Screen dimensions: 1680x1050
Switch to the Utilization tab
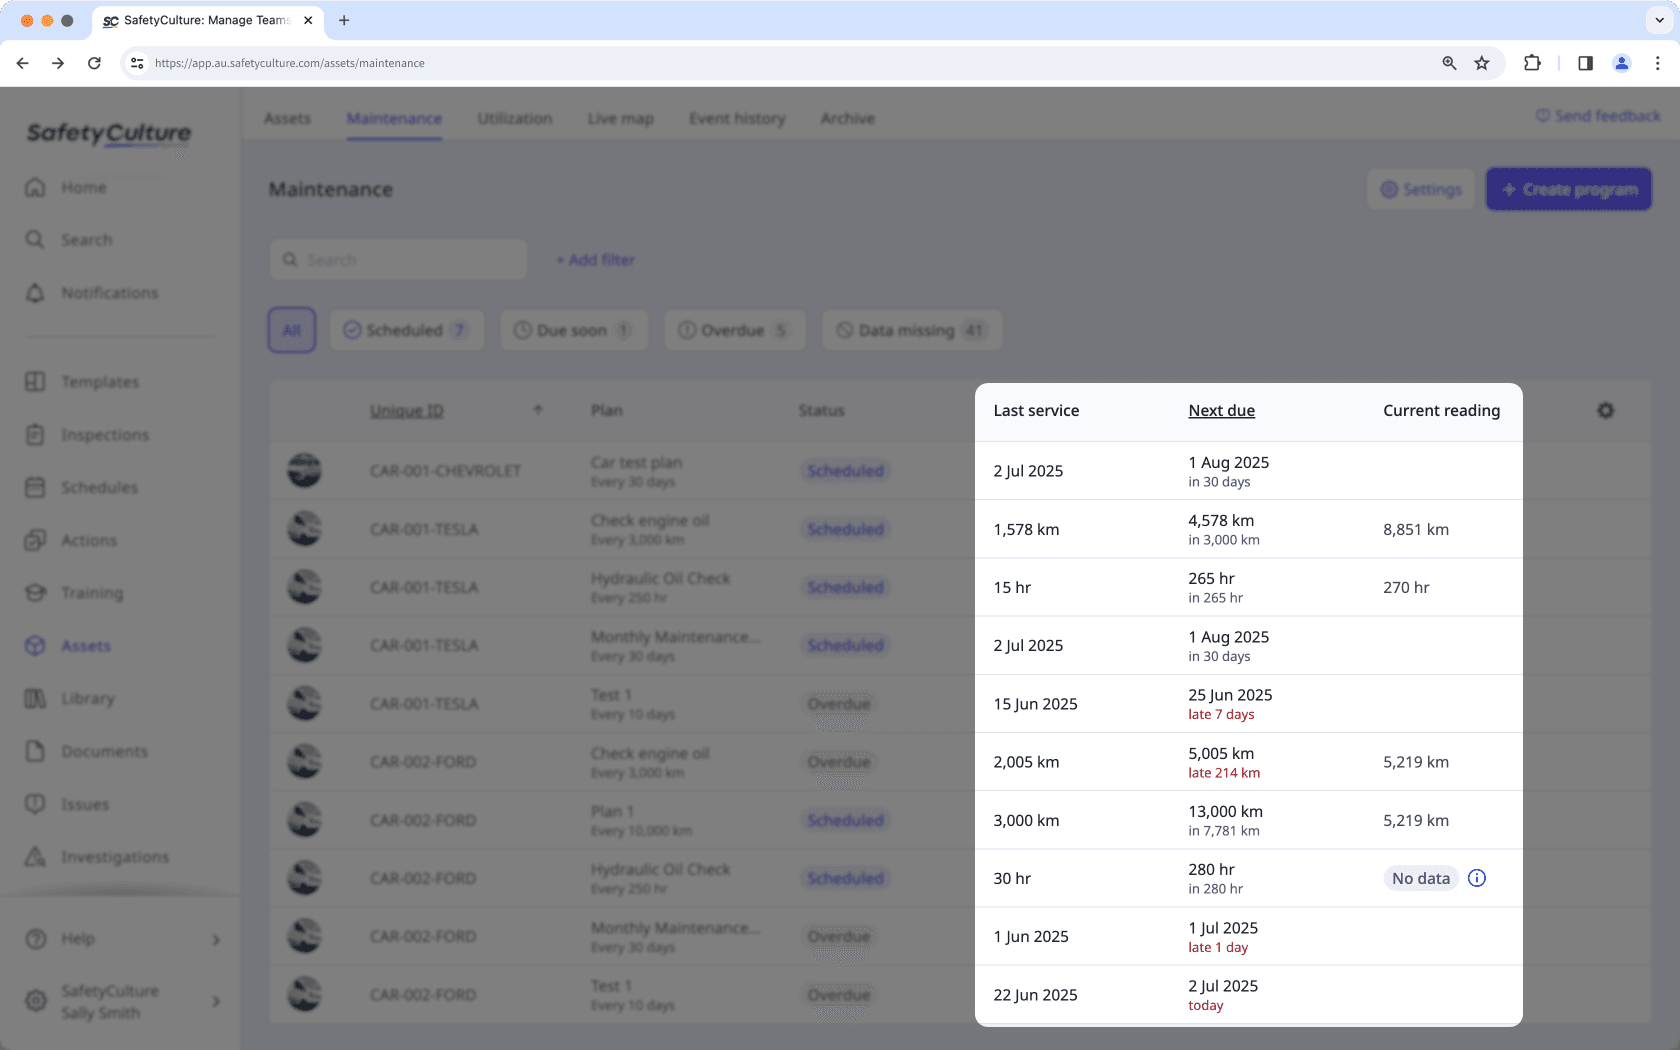pos(514,118)
